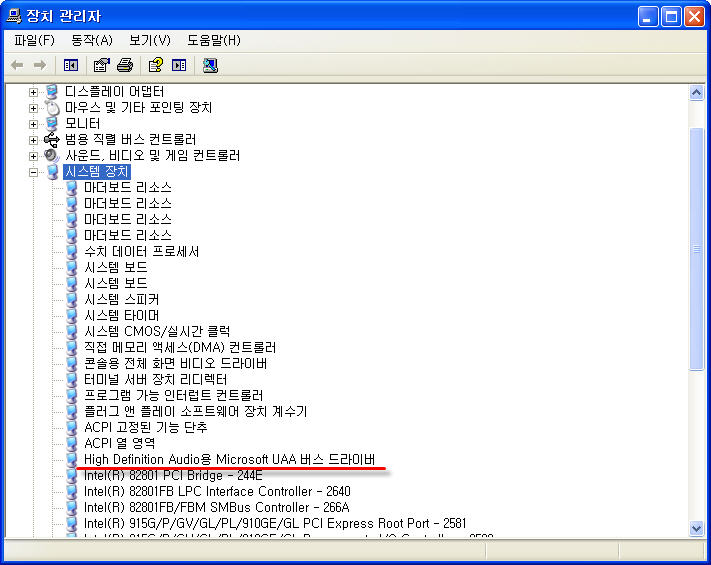
Task: Select 915G PCI Express Root Port - 2581 label
Action: (x=275, y=523)
